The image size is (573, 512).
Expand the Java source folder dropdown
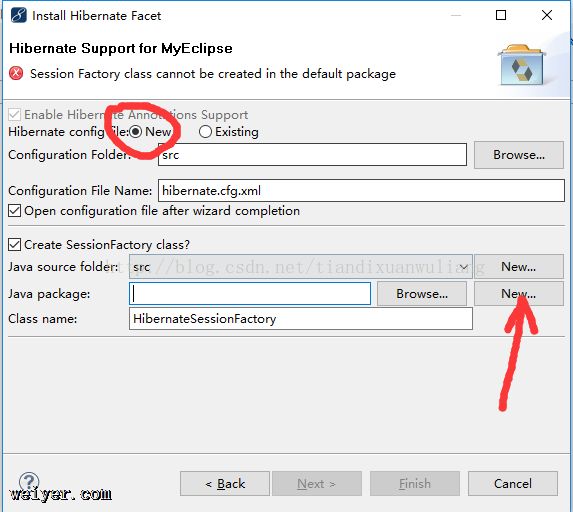[463, 267]
